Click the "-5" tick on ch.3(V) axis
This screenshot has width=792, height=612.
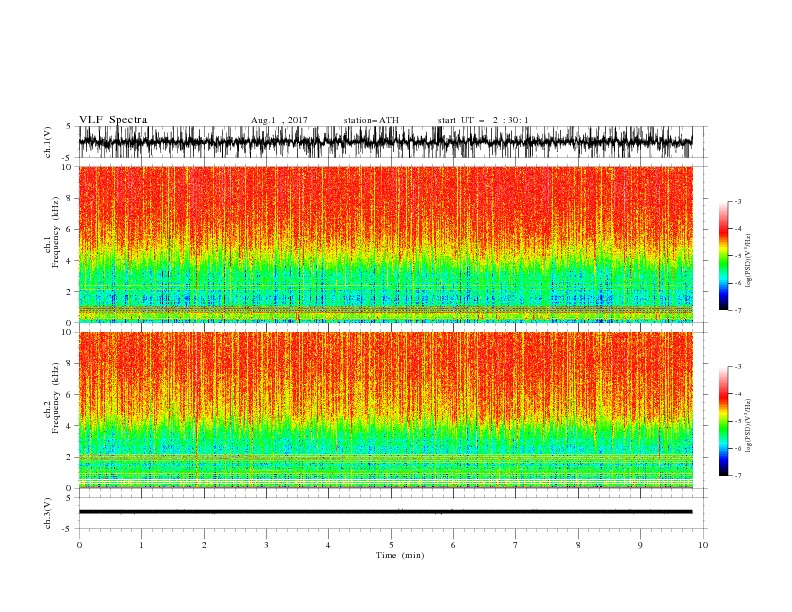pyautogui.click(x=68, y=529)
